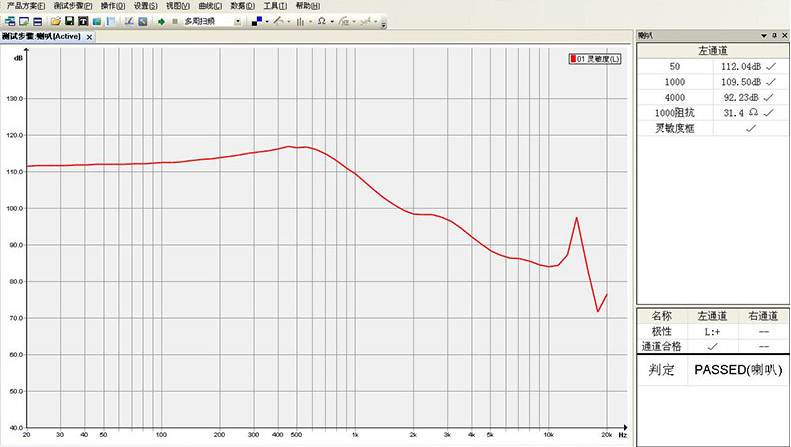Close the 测试步骤:喇叭 tab
This screenshot has width=791, height=447.
89,37
